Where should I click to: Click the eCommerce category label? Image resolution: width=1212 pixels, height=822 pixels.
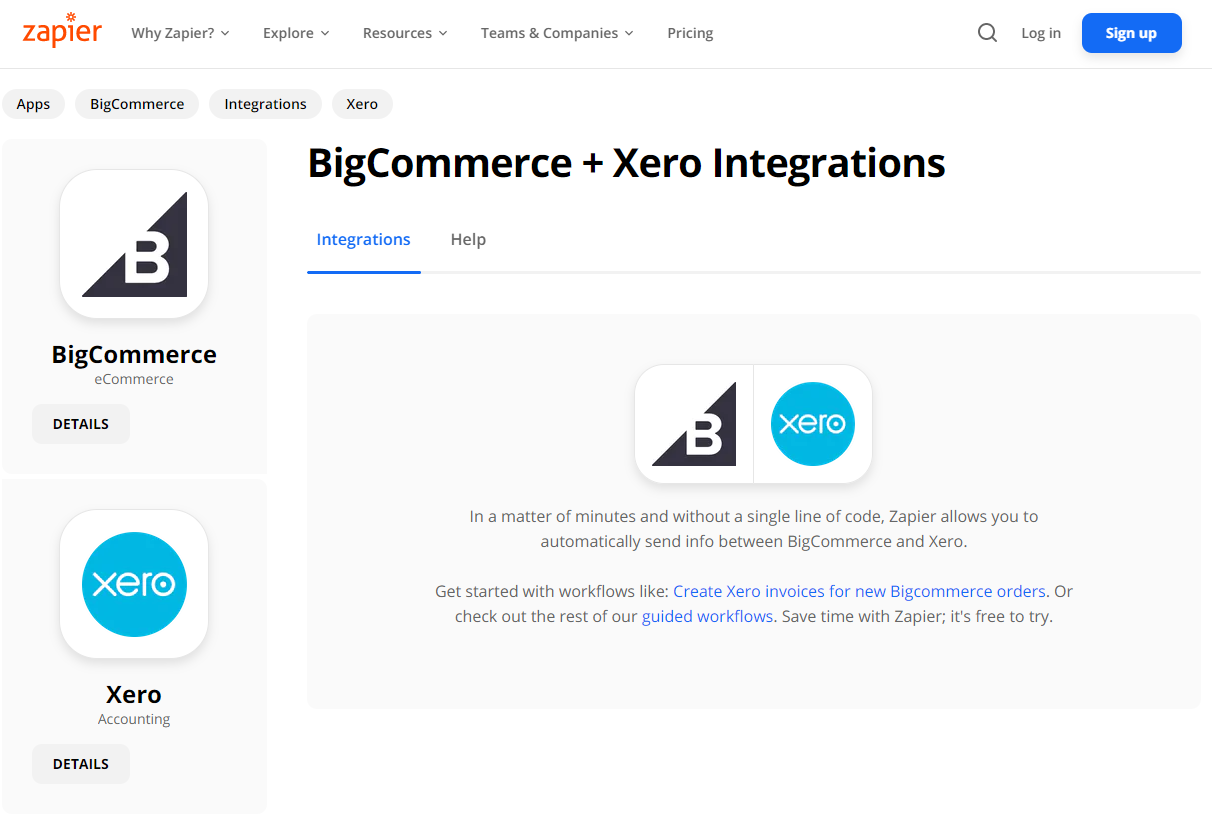(134, 379)
